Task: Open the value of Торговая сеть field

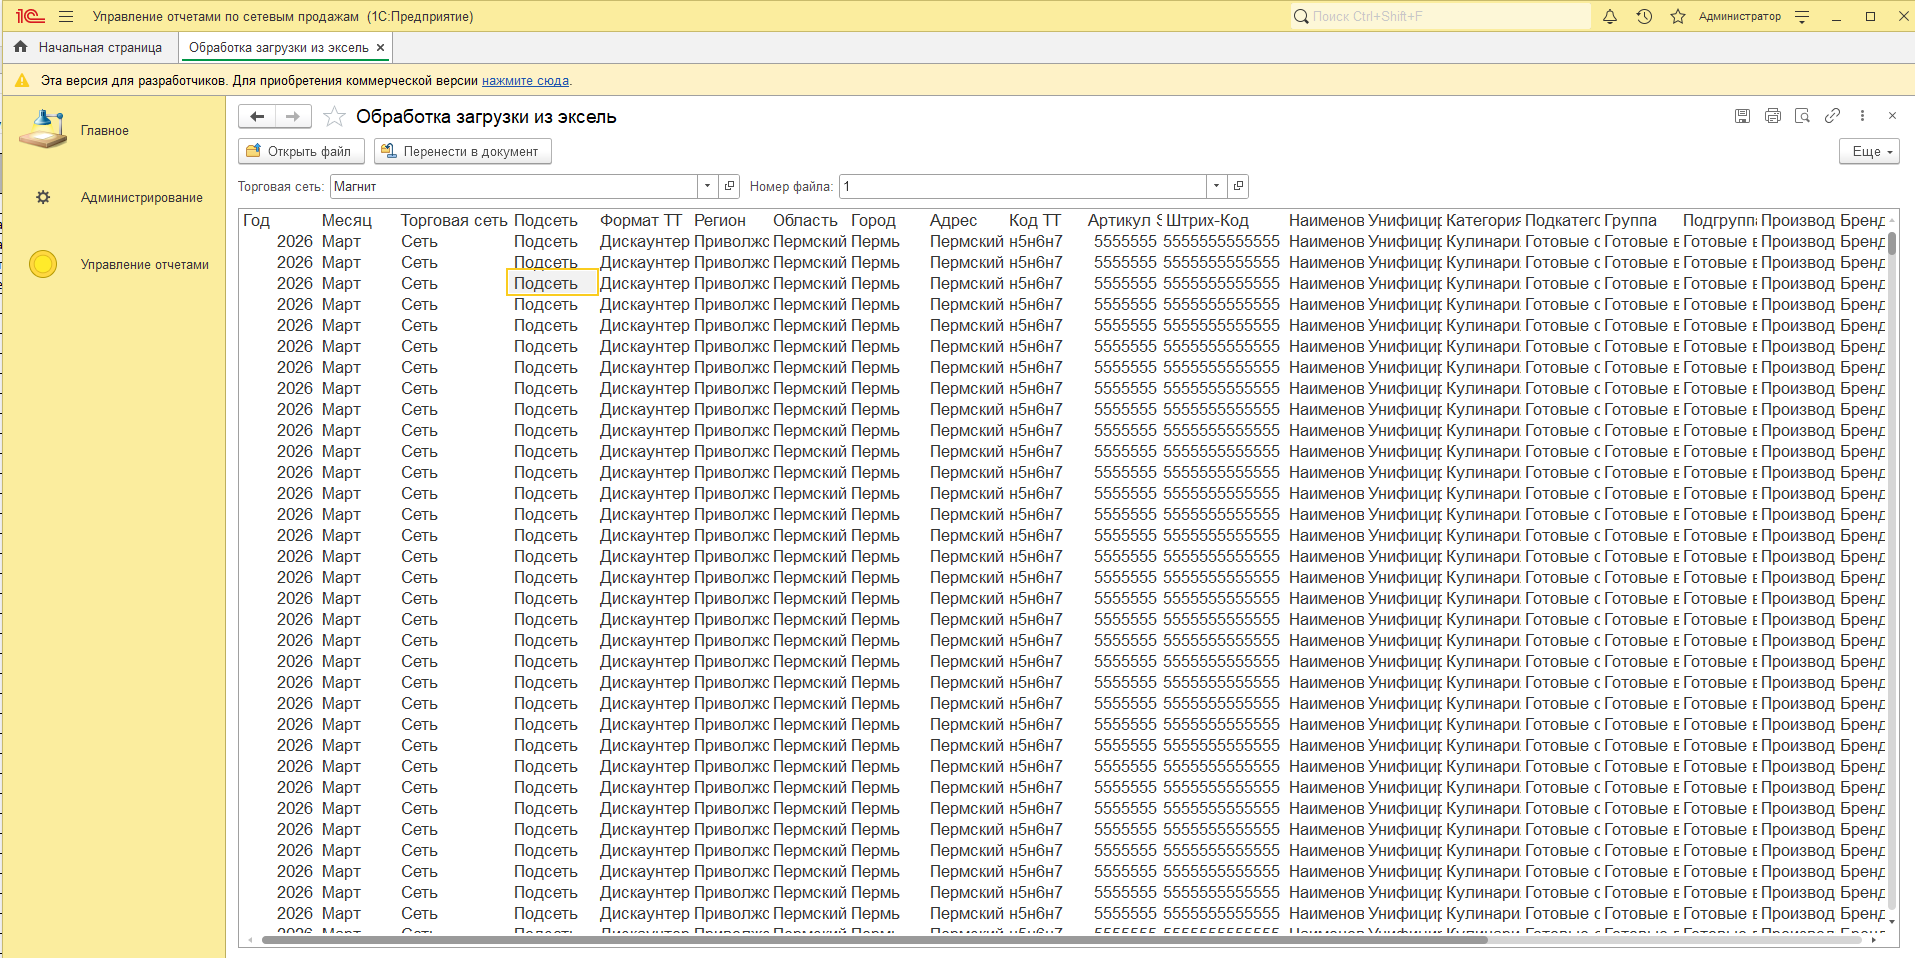Action: (730, 186)
